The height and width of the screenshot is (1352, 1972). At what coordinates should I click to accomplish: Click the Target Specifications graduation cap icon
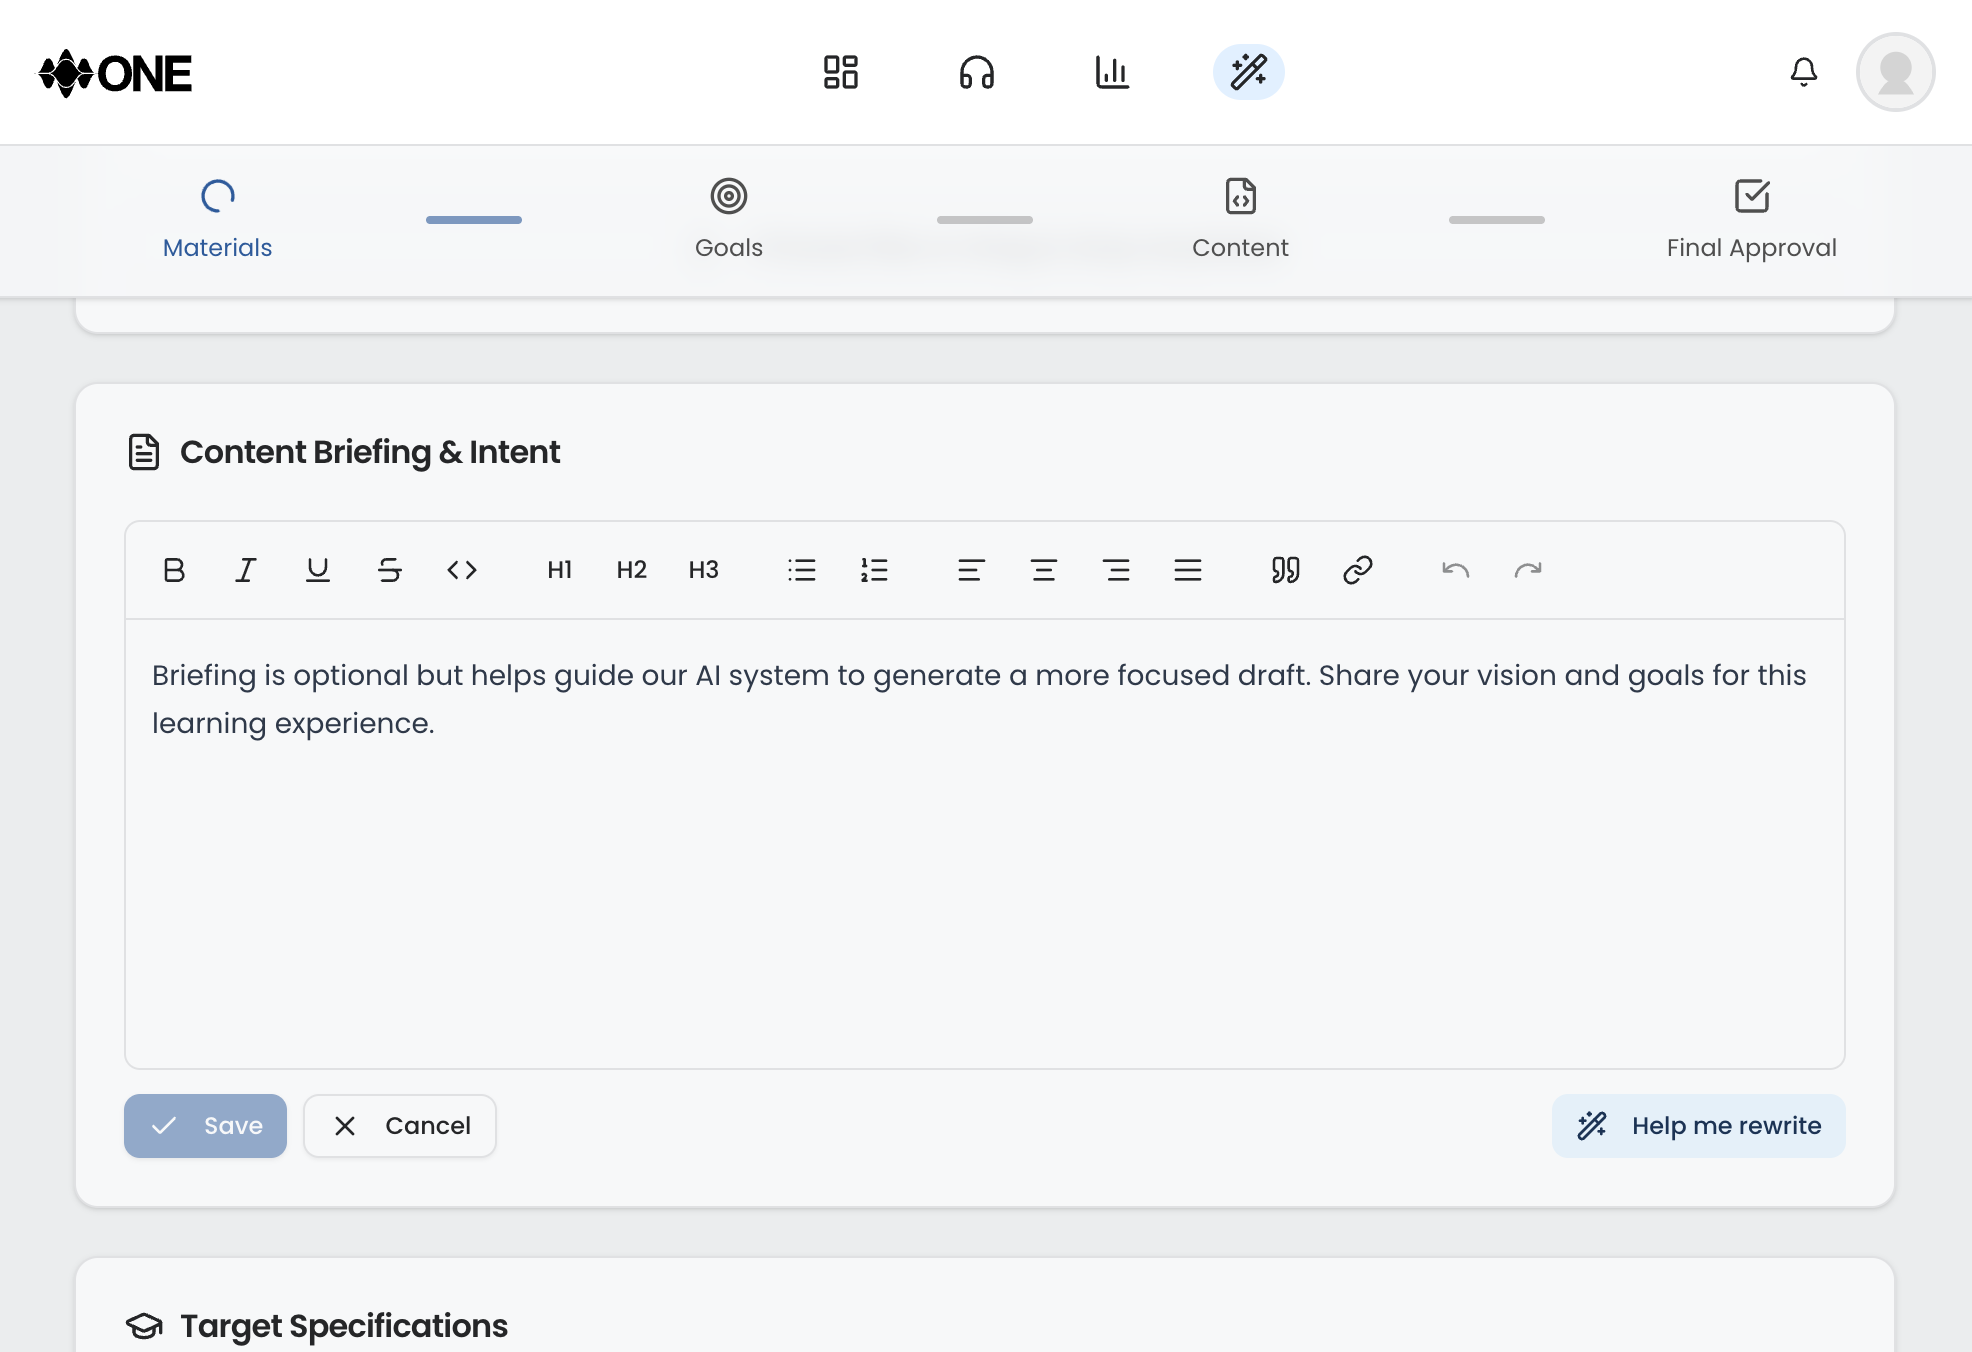[144, 1326]
